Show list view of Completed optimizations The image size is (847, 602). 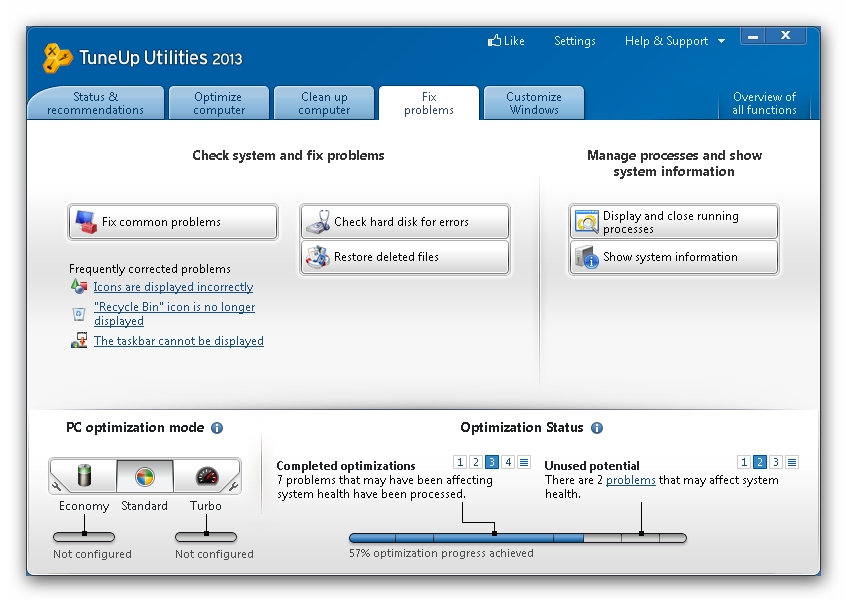click(x=524, y=462)
